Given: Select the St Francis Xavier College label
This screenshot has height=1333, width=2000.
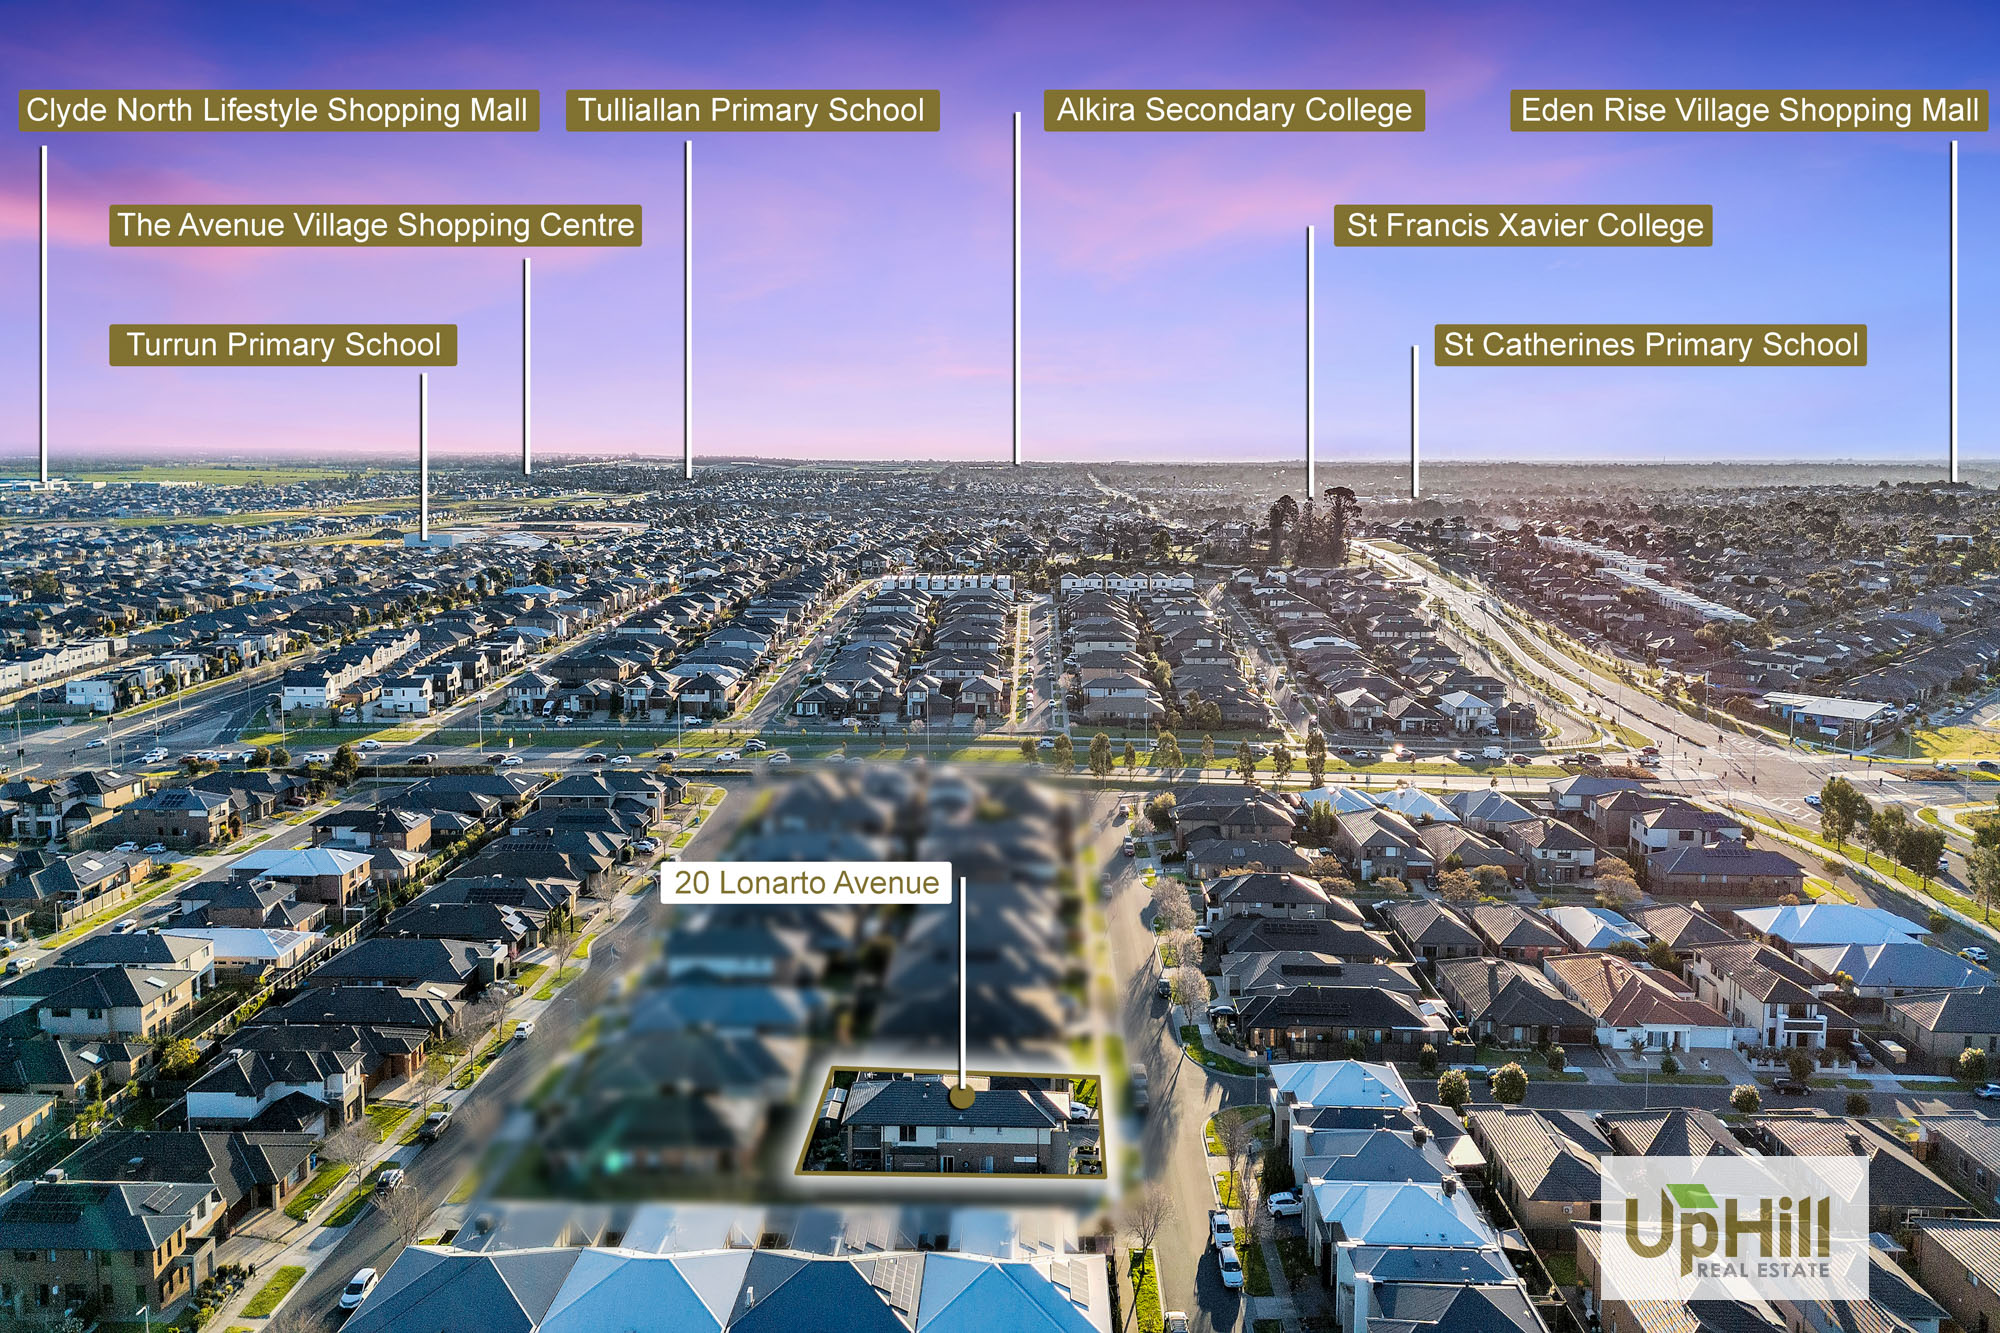Looking at the screenshot, I should (1523, 225).
